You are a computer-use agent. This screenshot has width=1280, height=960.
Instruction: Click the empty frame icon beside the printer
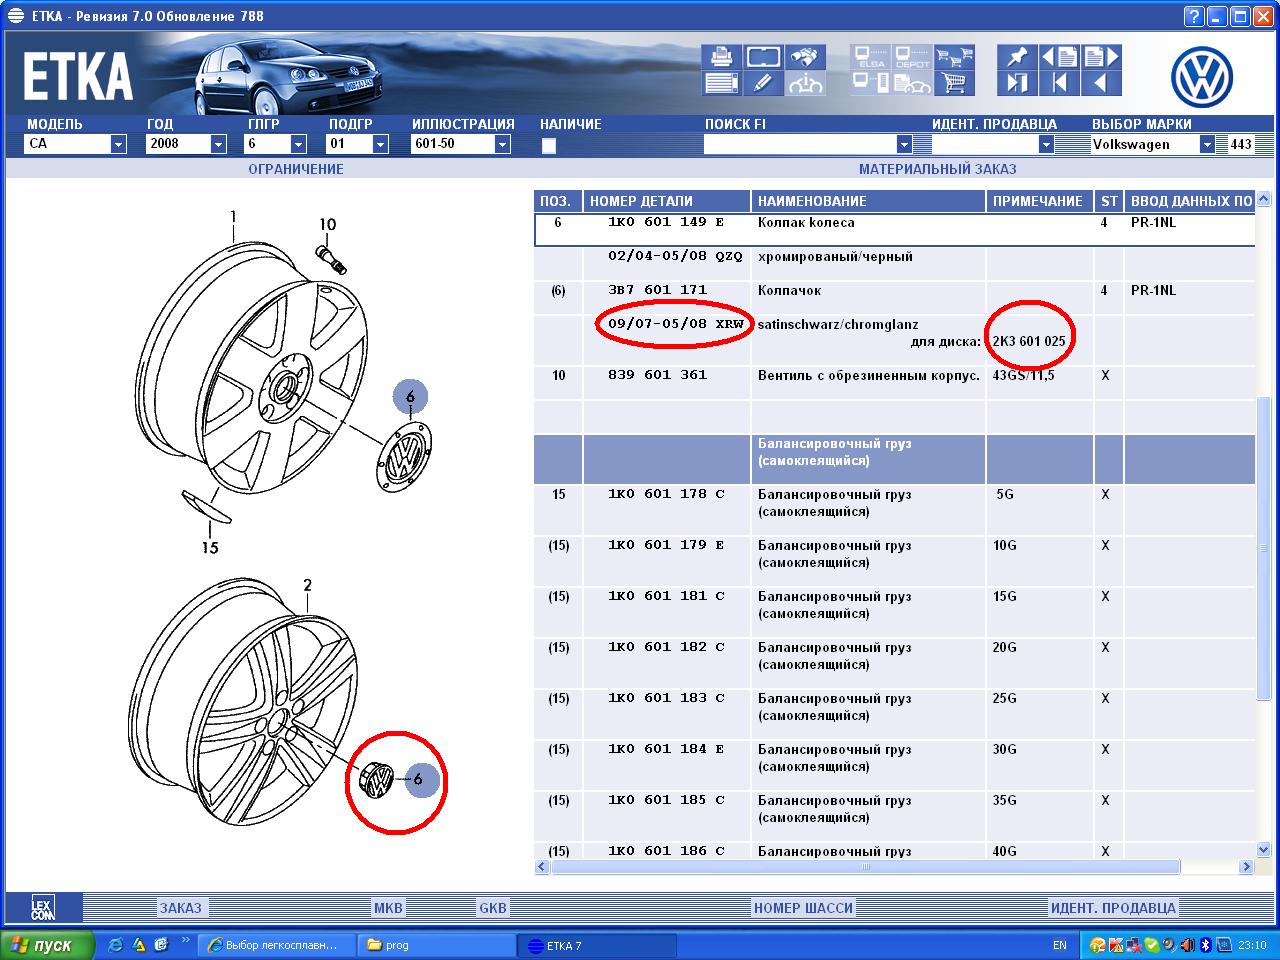pyautogui.click(x=763, y=57)
